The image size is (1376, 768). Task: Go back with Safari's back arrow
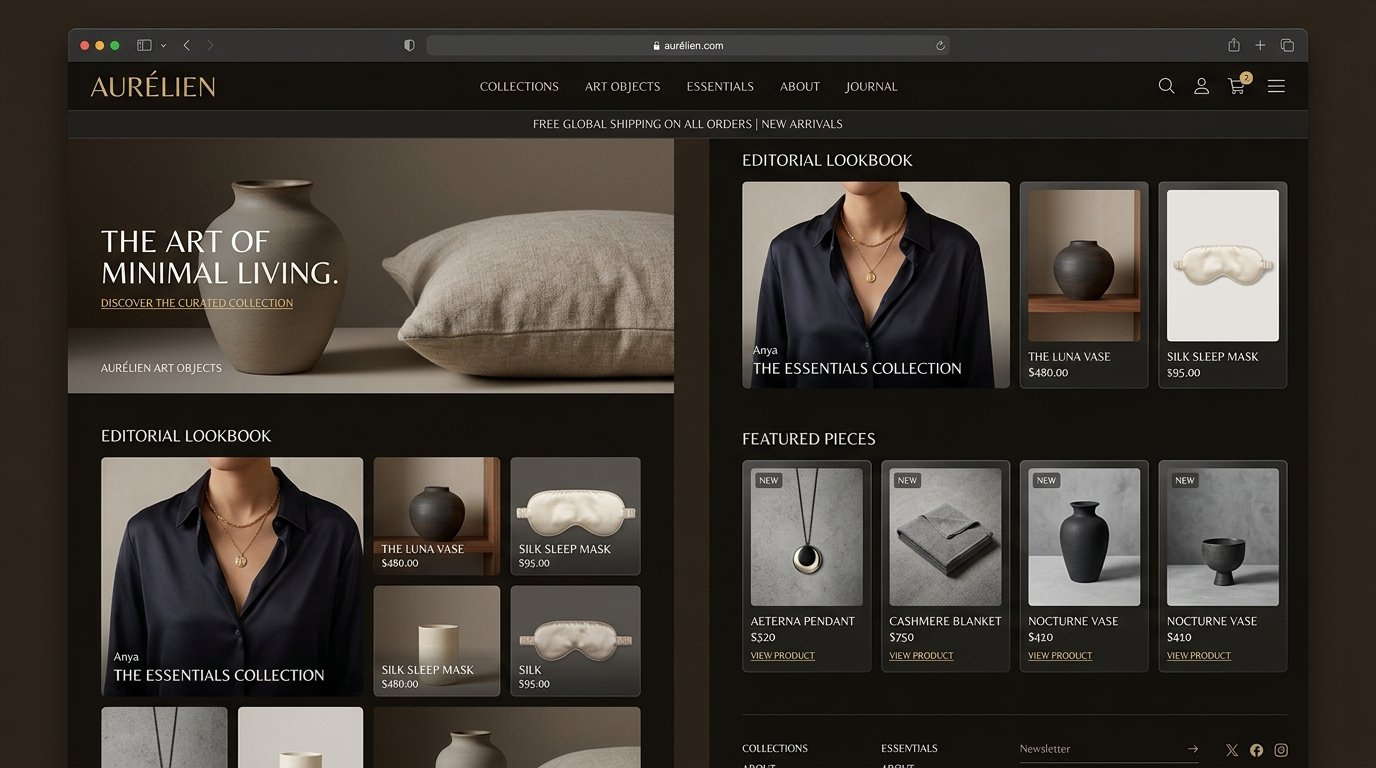(186, 45)
